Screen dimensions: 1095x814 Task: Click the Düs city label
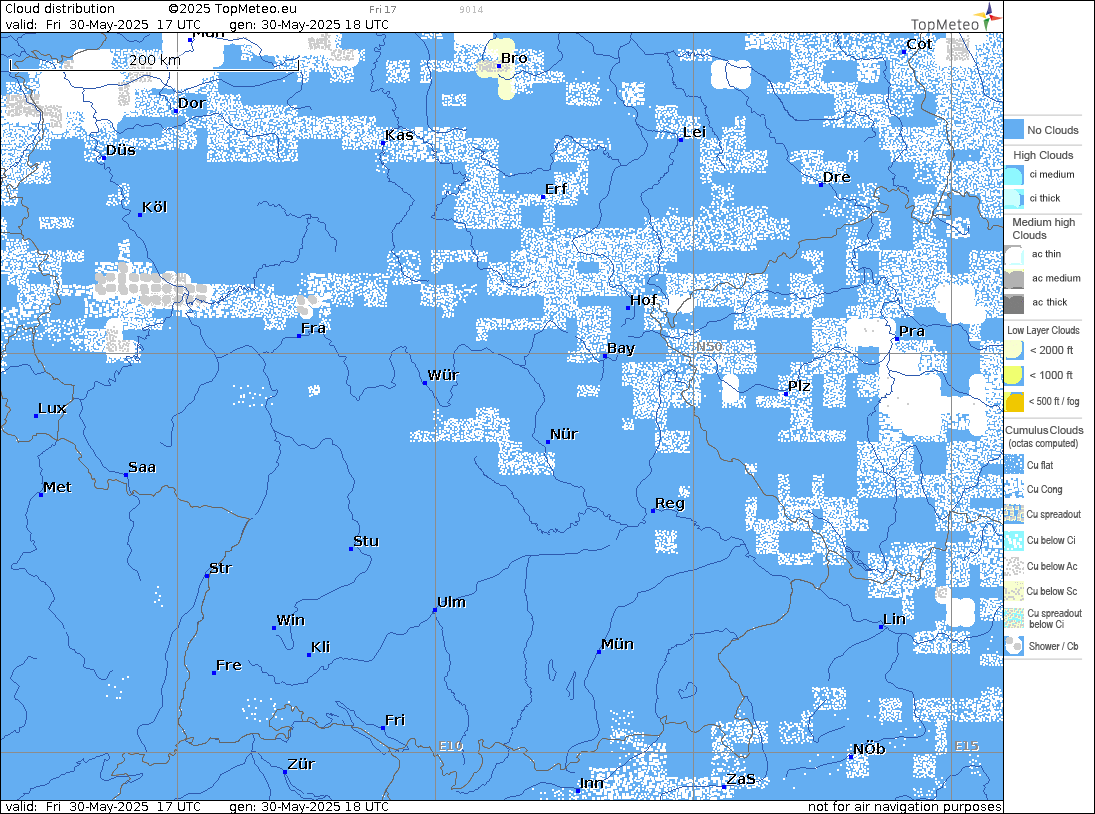click(x=121, y=150)
